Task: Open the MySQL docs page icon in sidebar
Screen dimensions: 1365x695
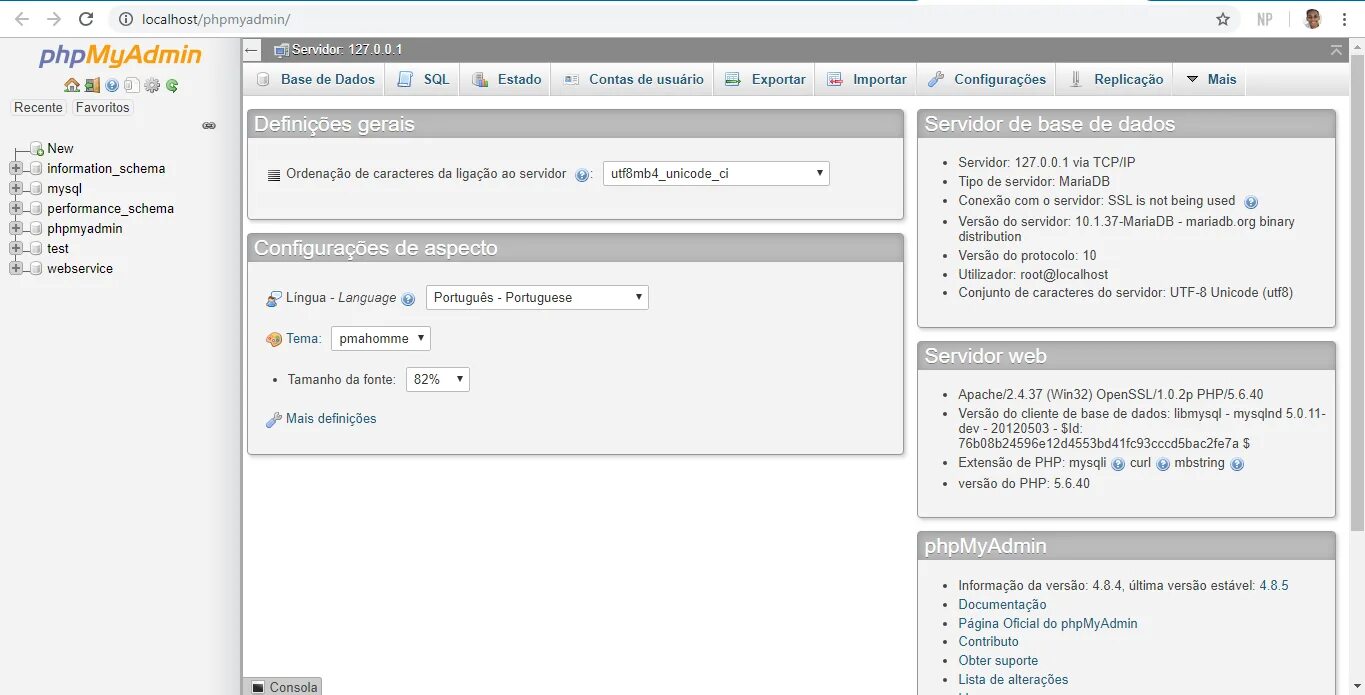Action: (132, 86)
